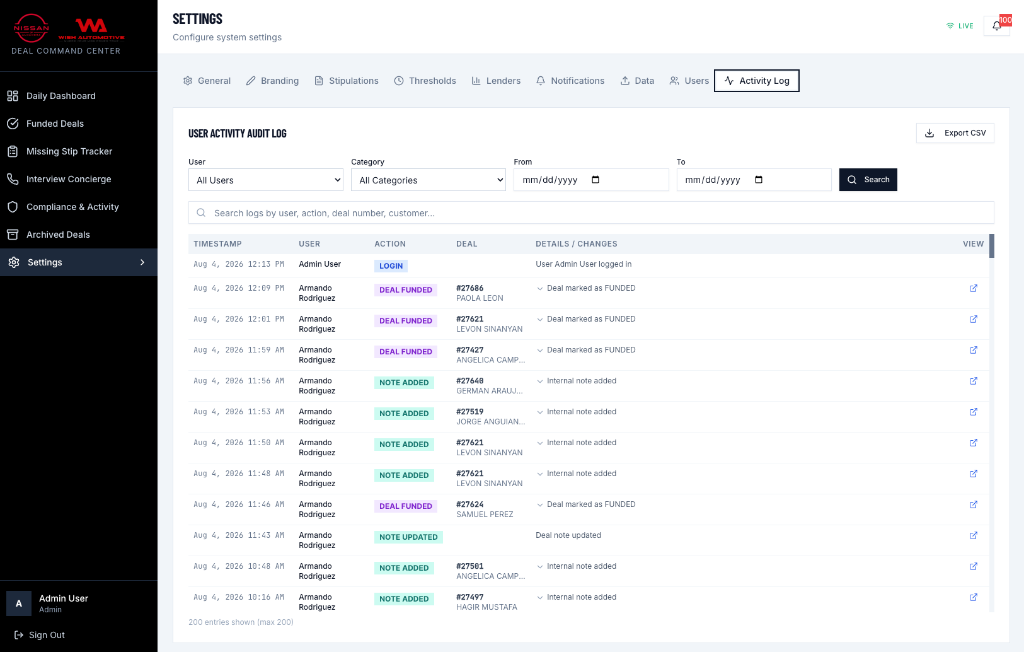Open view link for 11:48 AM #27621 row

[x=973, y=474]
